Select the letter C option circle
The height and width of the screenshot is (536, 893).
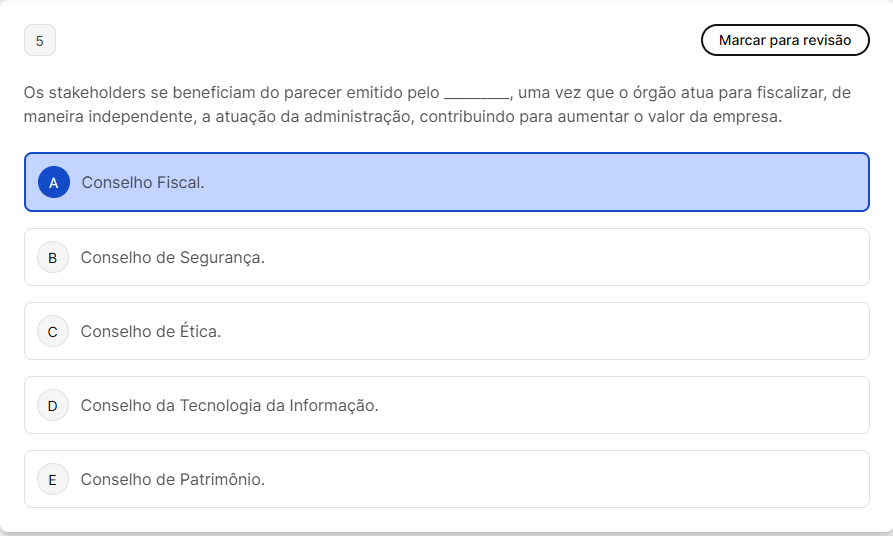pos(53,331)
